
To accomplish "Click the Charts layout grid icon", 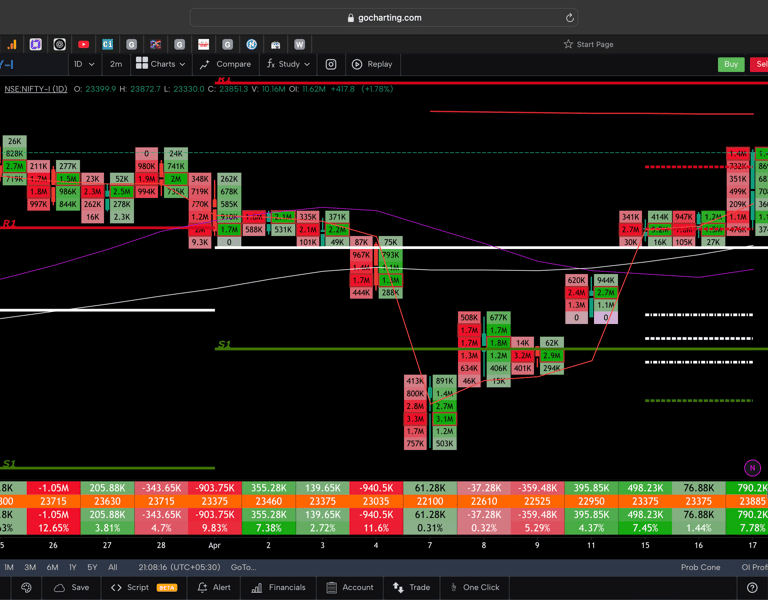I will click(x=142, y=63).
